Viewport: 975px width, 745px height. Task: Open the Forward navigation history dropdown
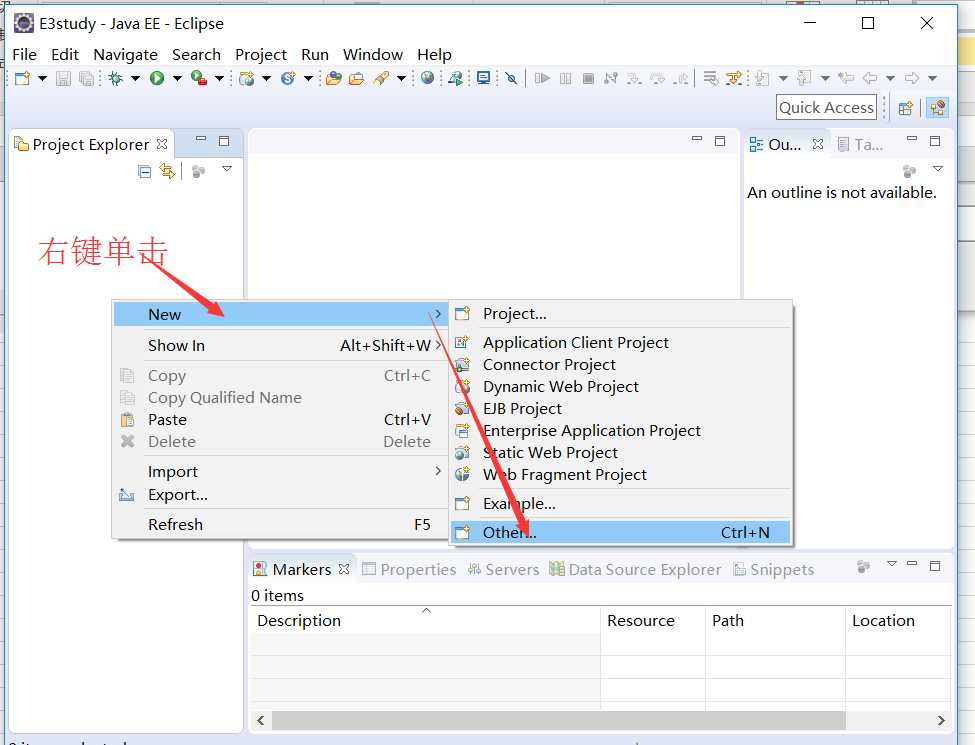point(932,78)
